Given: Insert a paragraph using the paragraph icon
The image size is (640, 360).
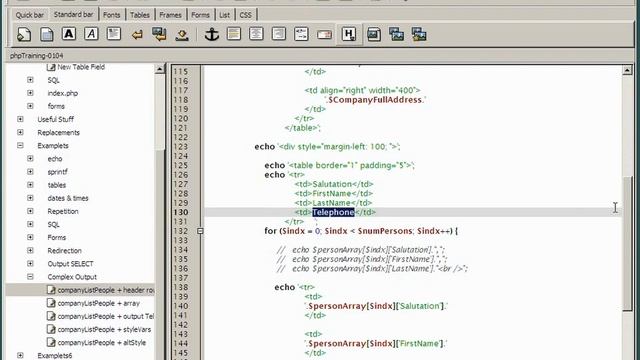Looking at the screenshot, I should [x=113, y=34].
